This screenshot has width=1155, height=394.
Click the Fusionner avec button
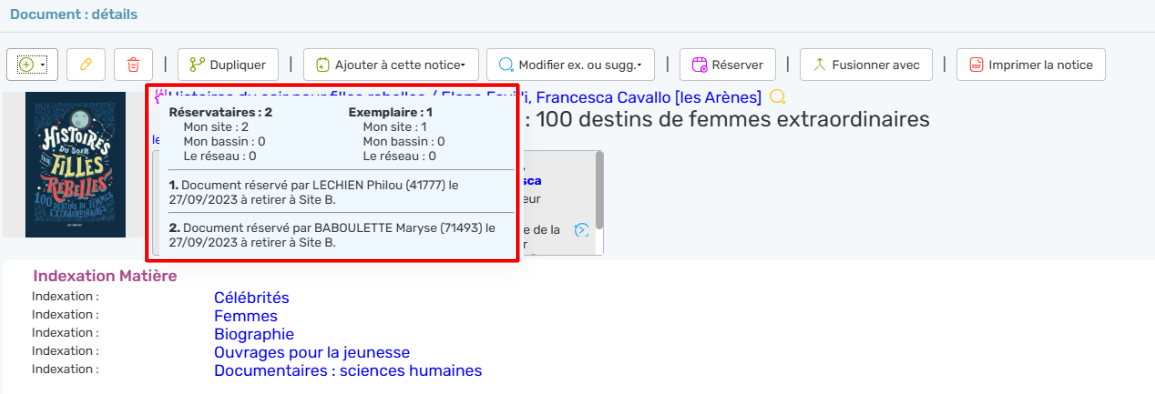866,65
